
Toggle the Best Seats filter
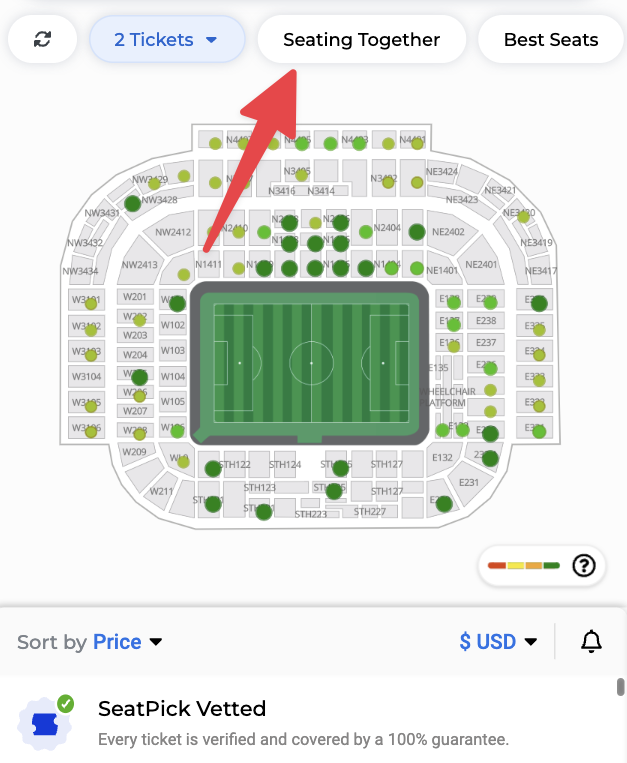[551, 39]
